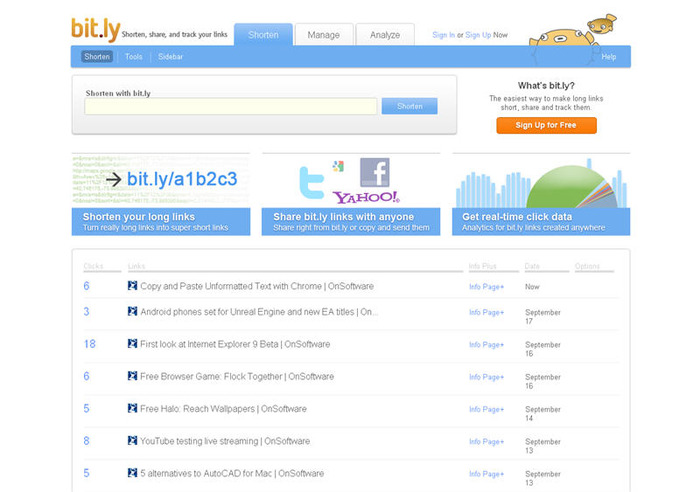Click the "September 14" date entry
Image resolution: width=700 pixels, height=492 pixels.
click(542, 413)
